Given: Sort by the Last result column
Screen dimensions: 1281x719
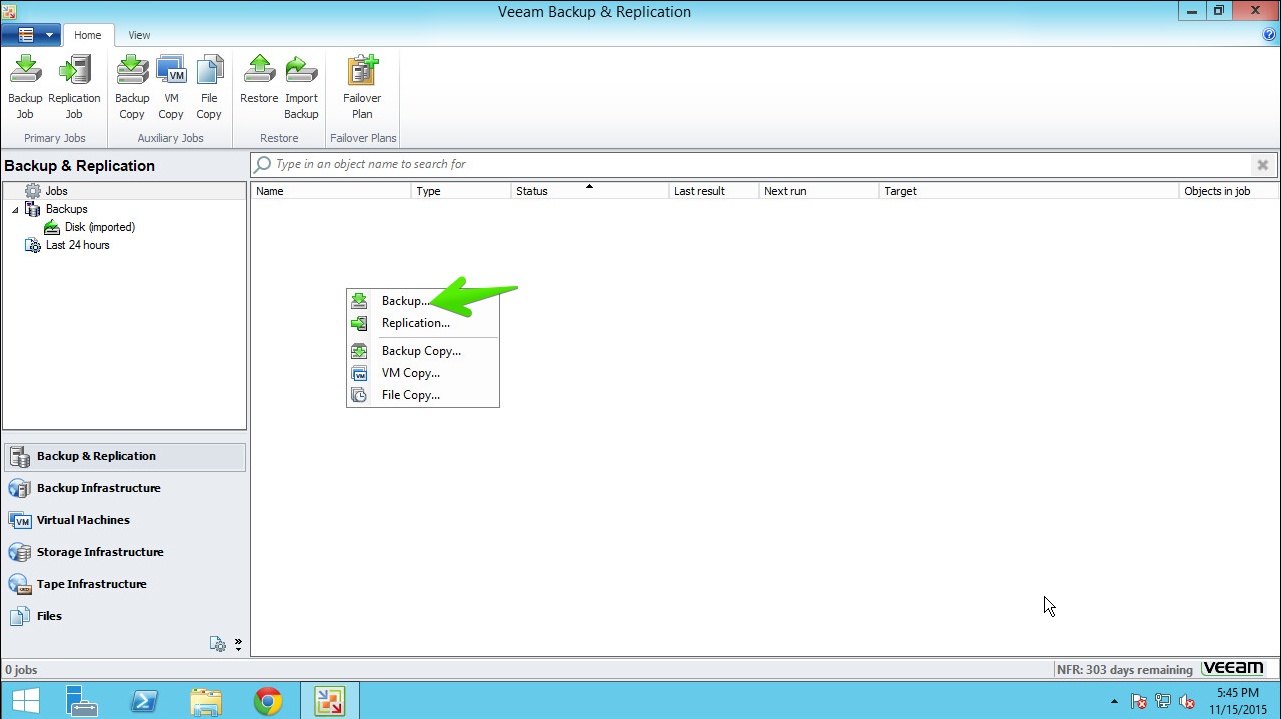Looking at the screenshot, I should [714, 191].
